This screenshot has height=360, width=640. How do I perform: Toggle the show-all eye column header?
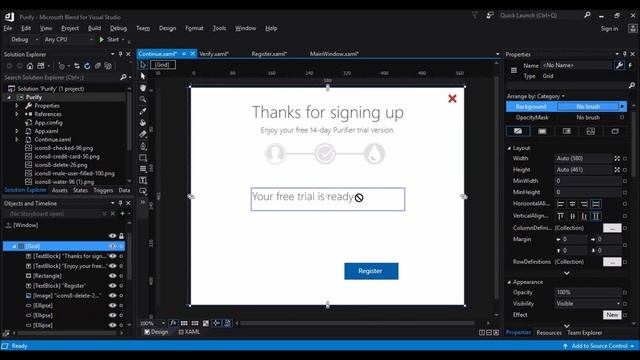[x=112, y=236]
